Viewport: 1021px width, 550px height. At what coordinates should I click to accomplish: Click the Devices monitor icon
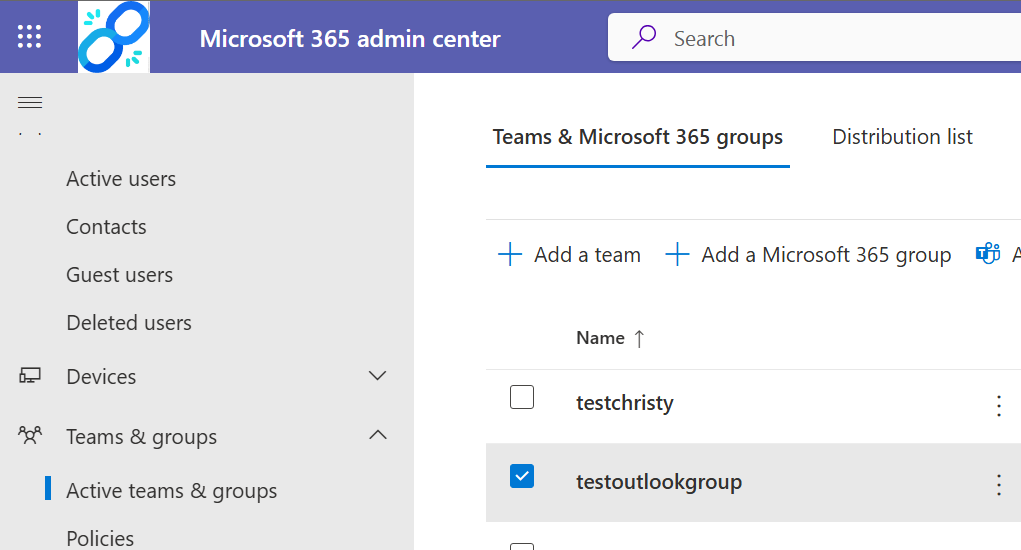pyautogui.click(x=30, y=376)
